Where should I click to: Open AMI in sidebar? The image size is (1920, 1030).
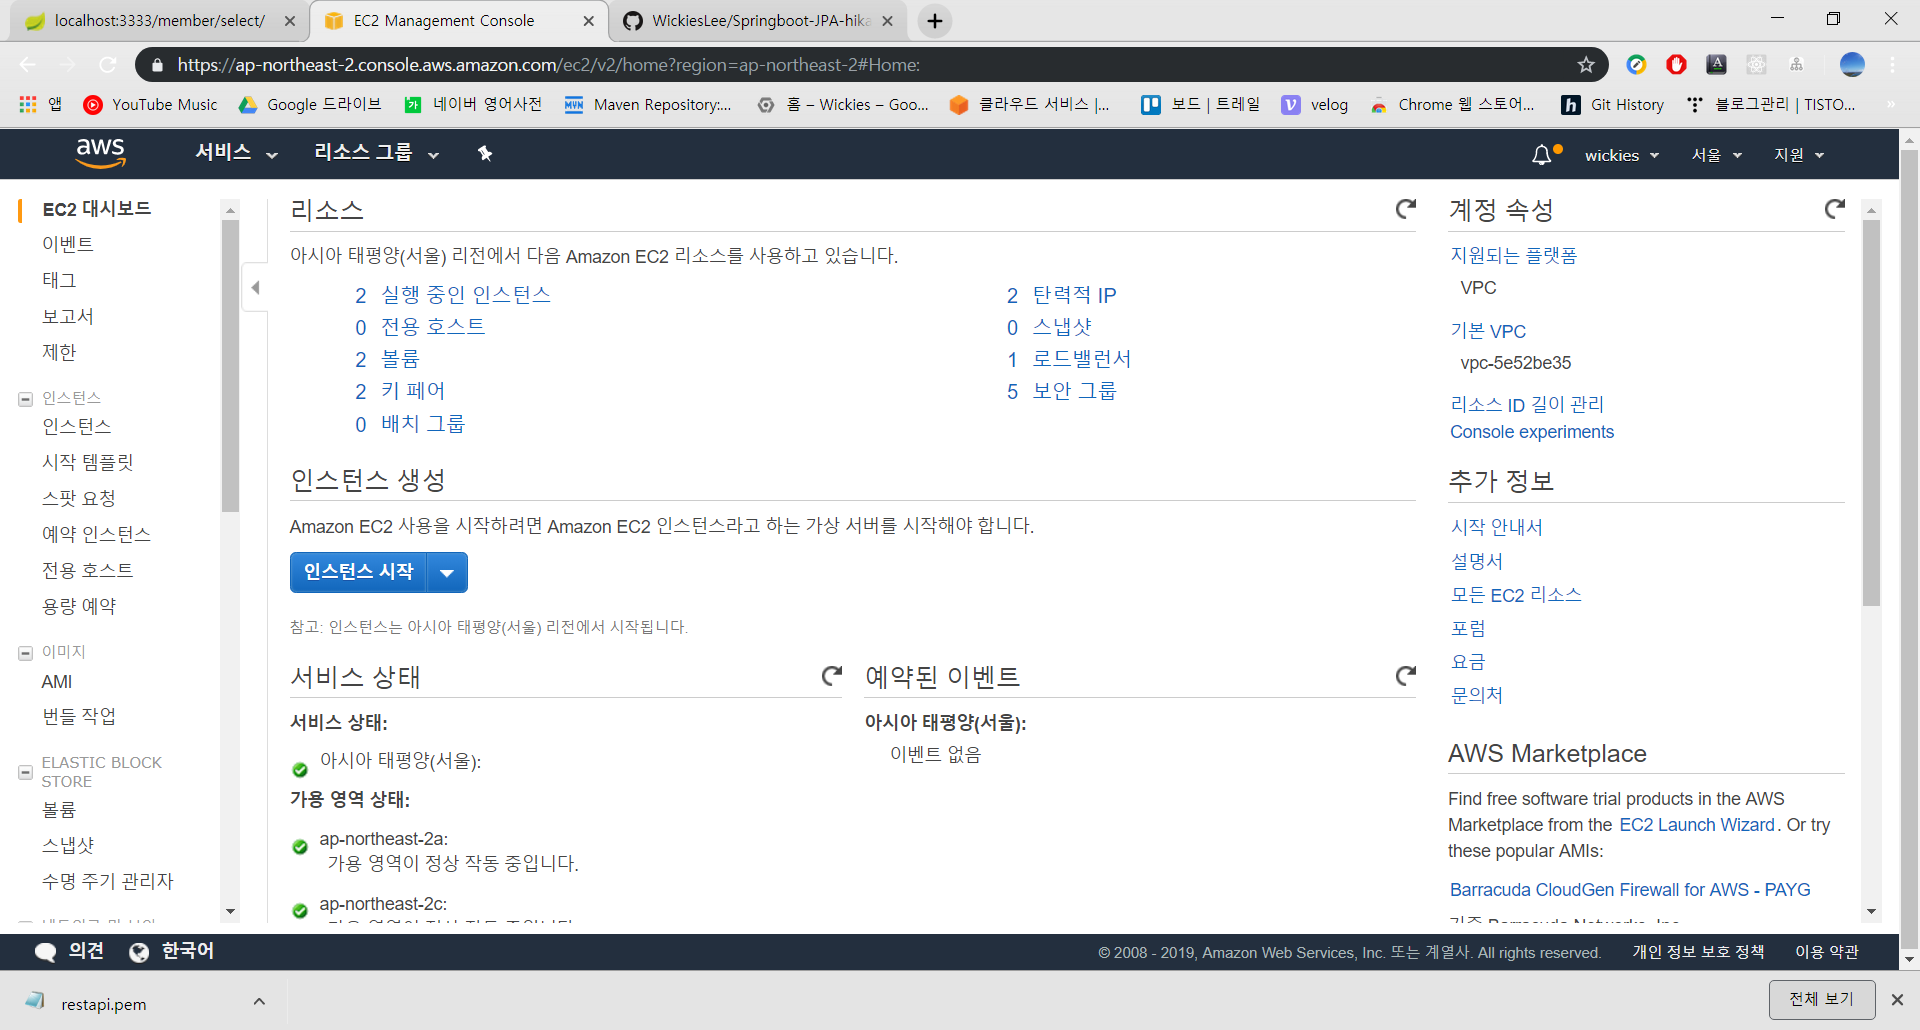tap(57, 681)
